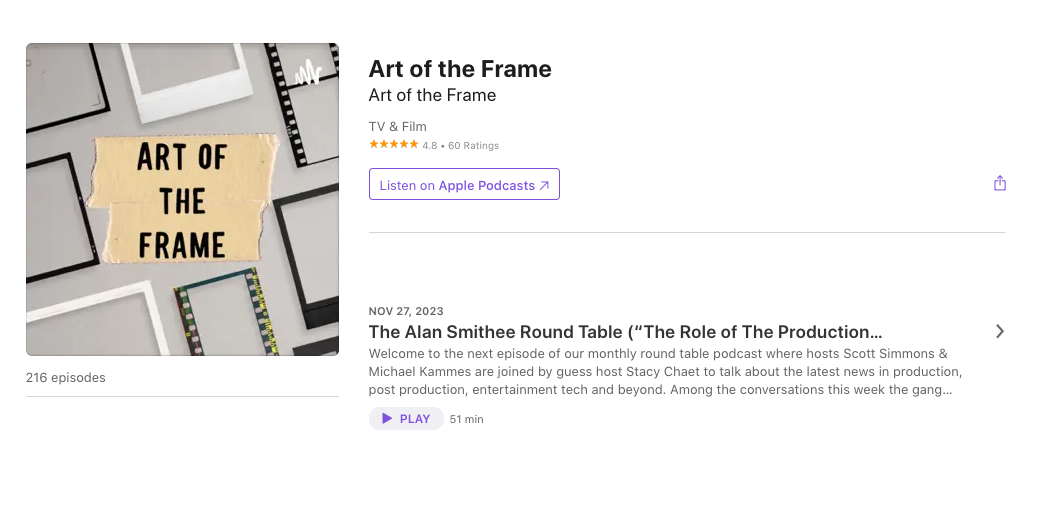Screen dimensions: 1052x517
Task: Click the audio waveform logo on the artwork
Action: coord(308,73)
